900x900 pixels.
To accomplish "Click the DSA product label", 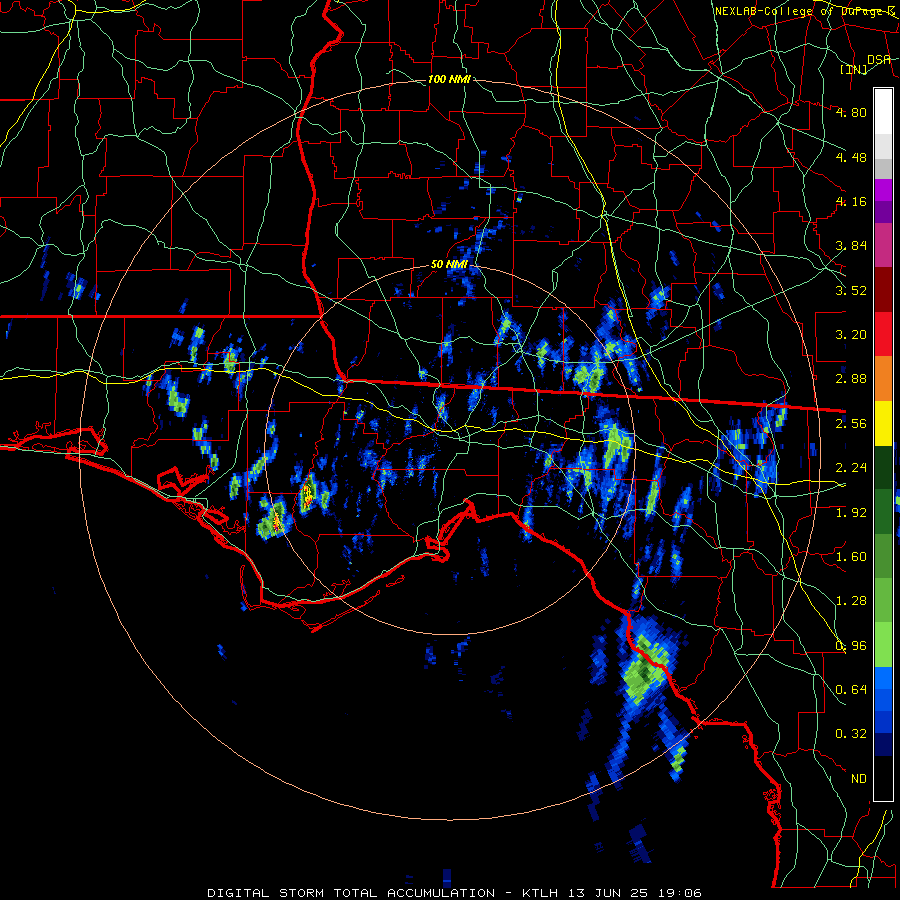I will (x=879, y=59).
